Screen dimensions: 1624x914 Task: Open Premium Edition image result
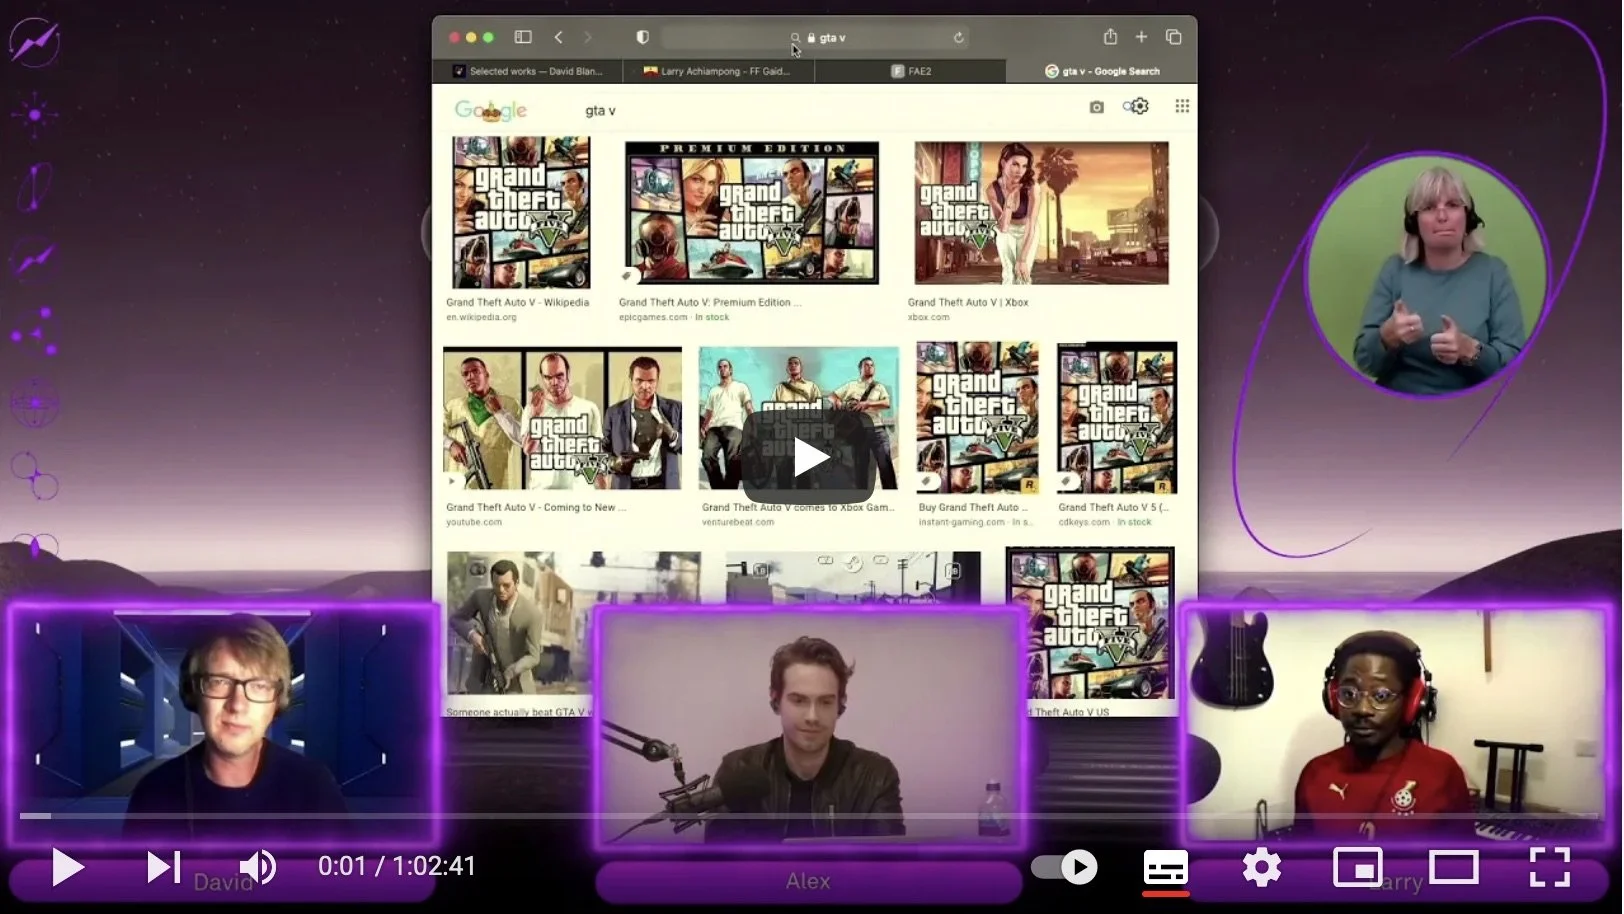point(751,213)
